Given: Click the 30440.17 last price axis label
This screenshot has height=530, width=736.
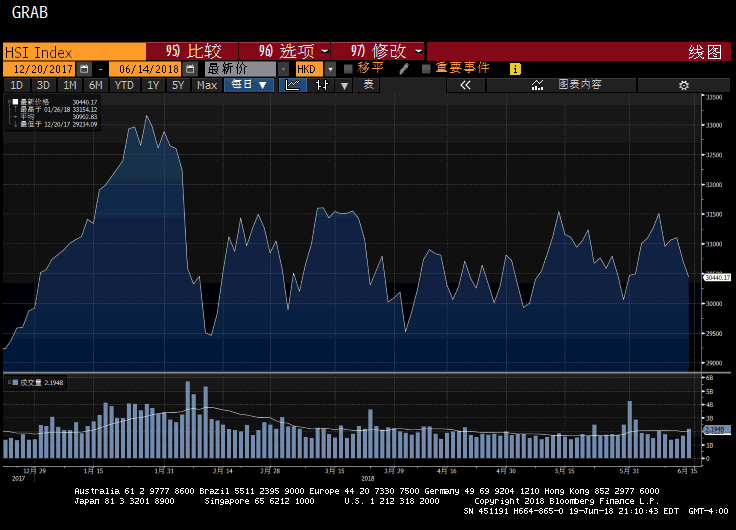Looking at the screenshot, I should click(x=717, y=277).
